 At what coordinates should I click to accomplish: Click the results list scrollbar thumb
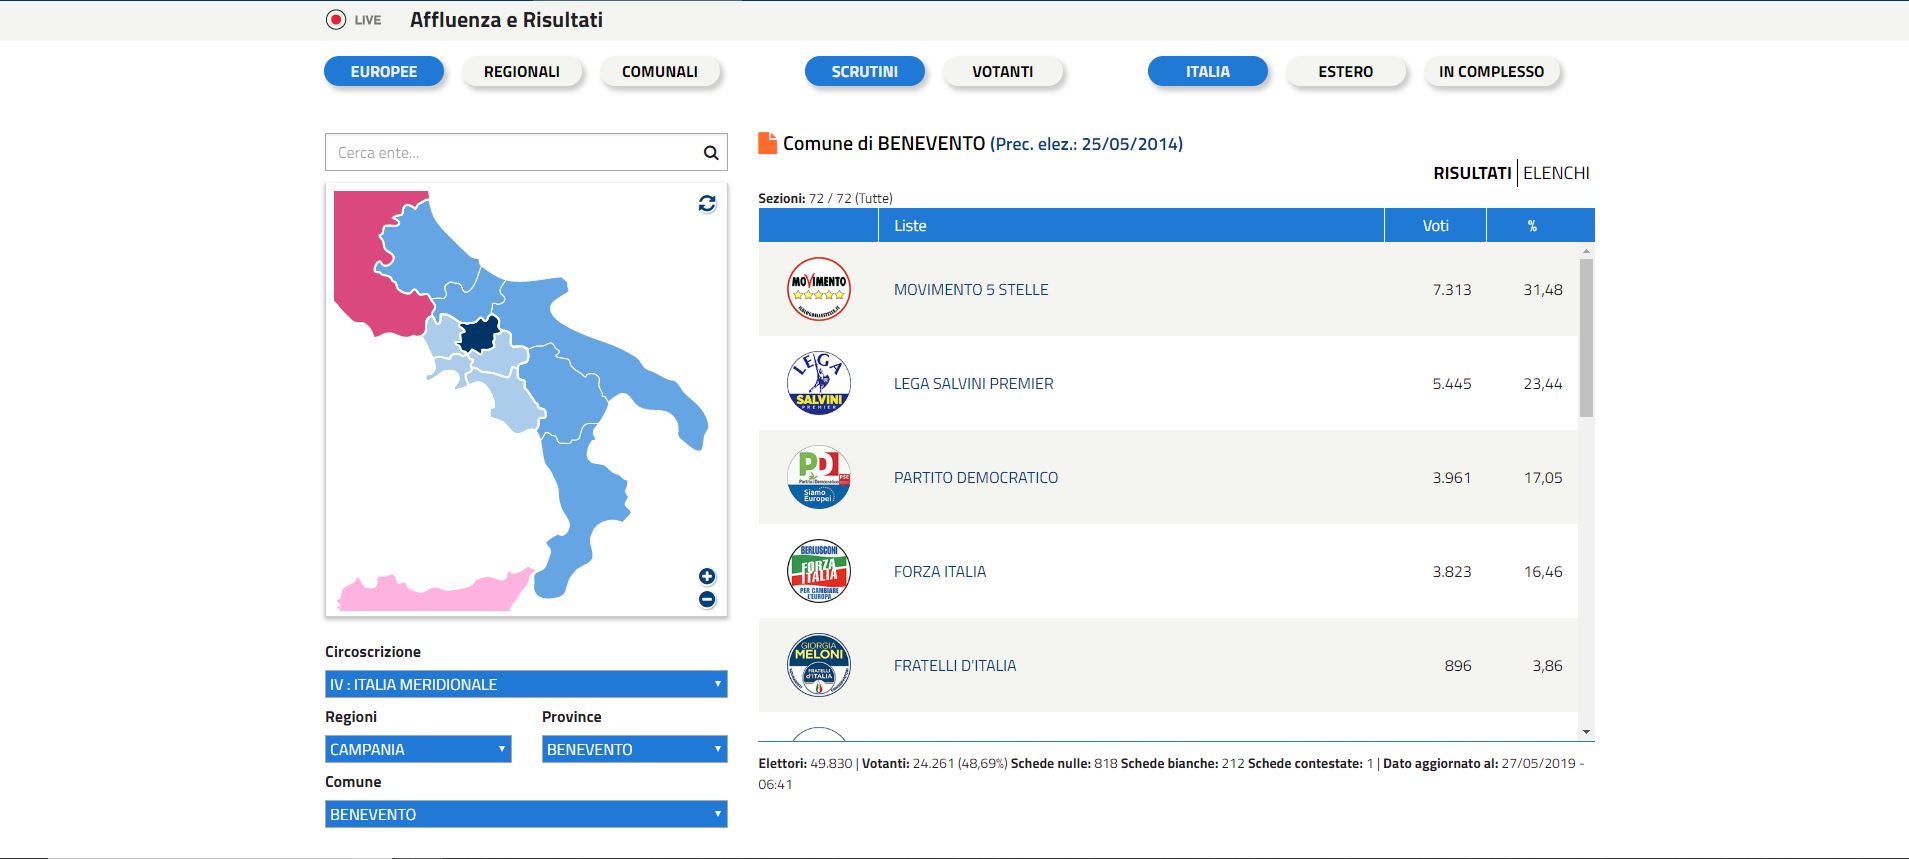coord(1586,337)
